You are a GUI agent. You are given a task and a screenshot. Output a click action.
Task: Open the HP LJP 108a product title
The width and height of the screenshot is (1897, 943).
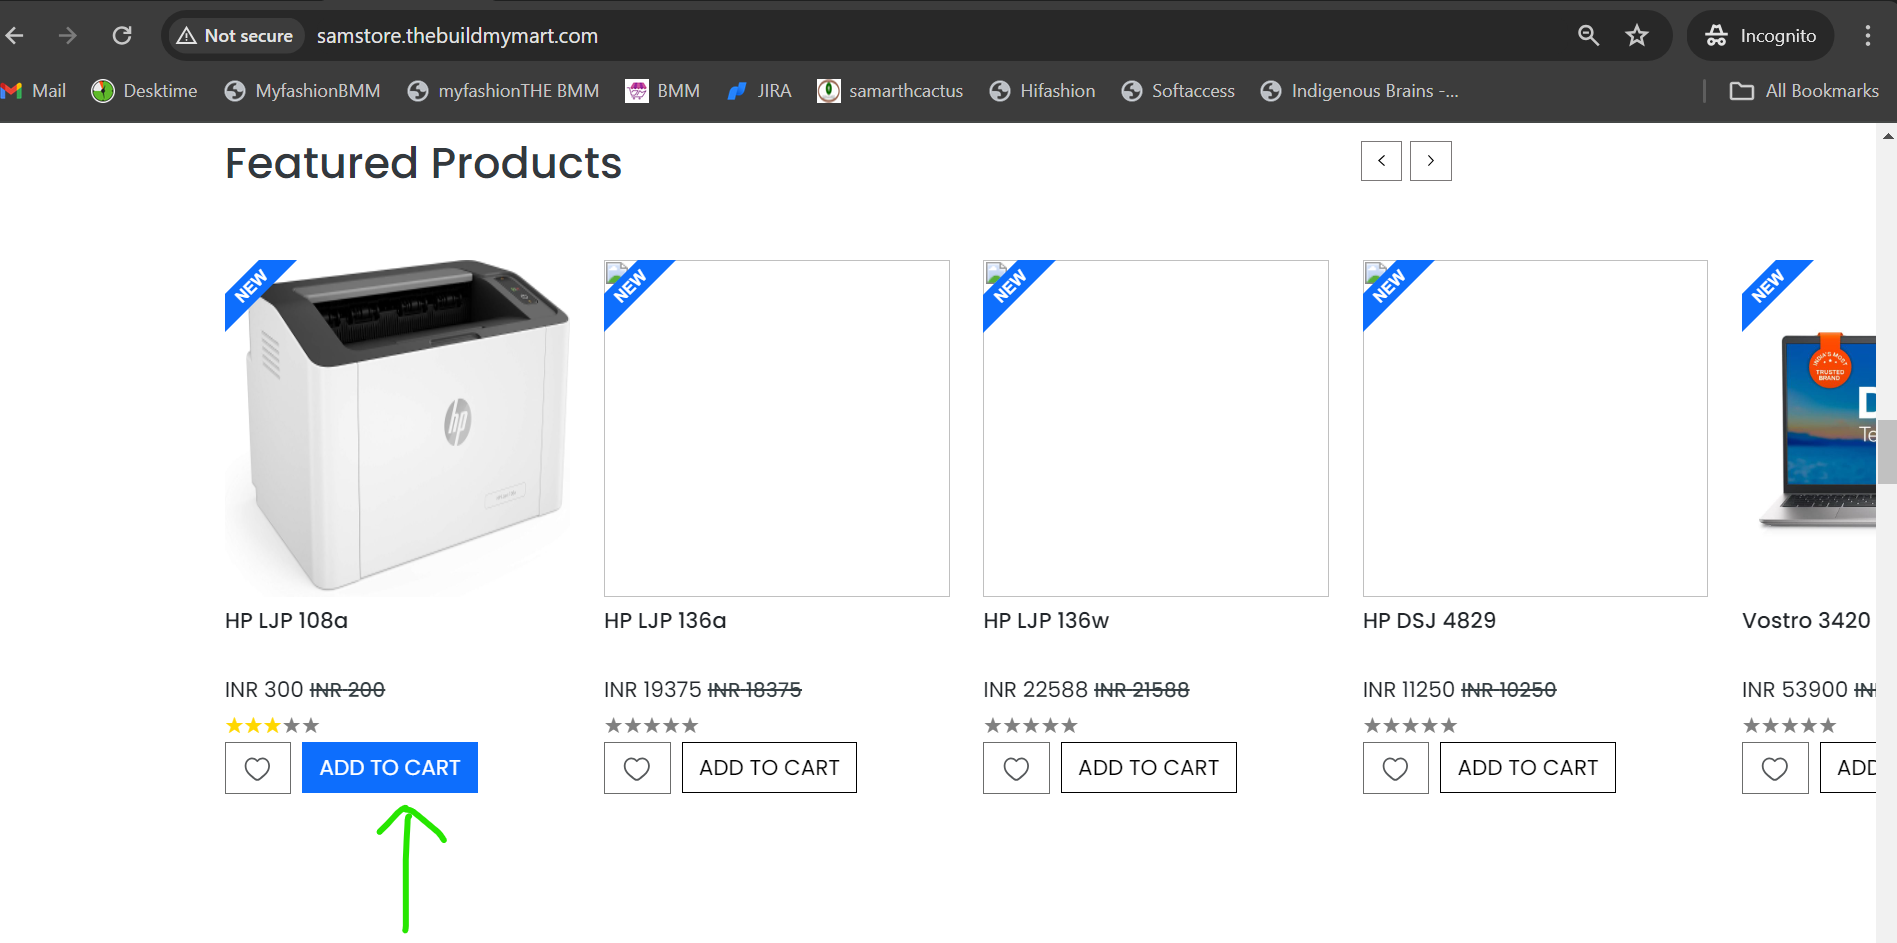click(286, 621)
